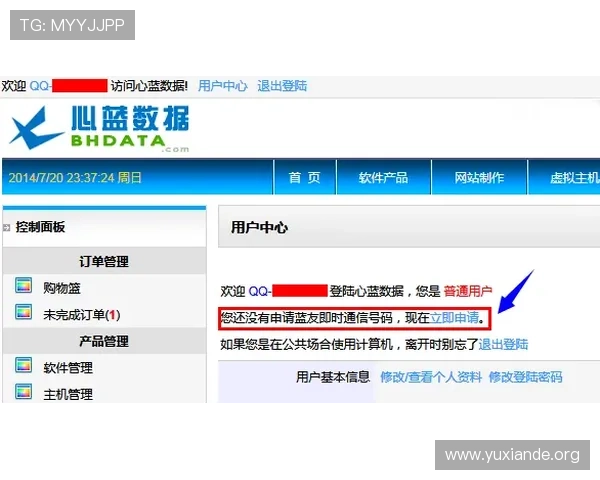600x480 pixels.
Task: Click the QQ username in welcome message
Action: point(288,291)
